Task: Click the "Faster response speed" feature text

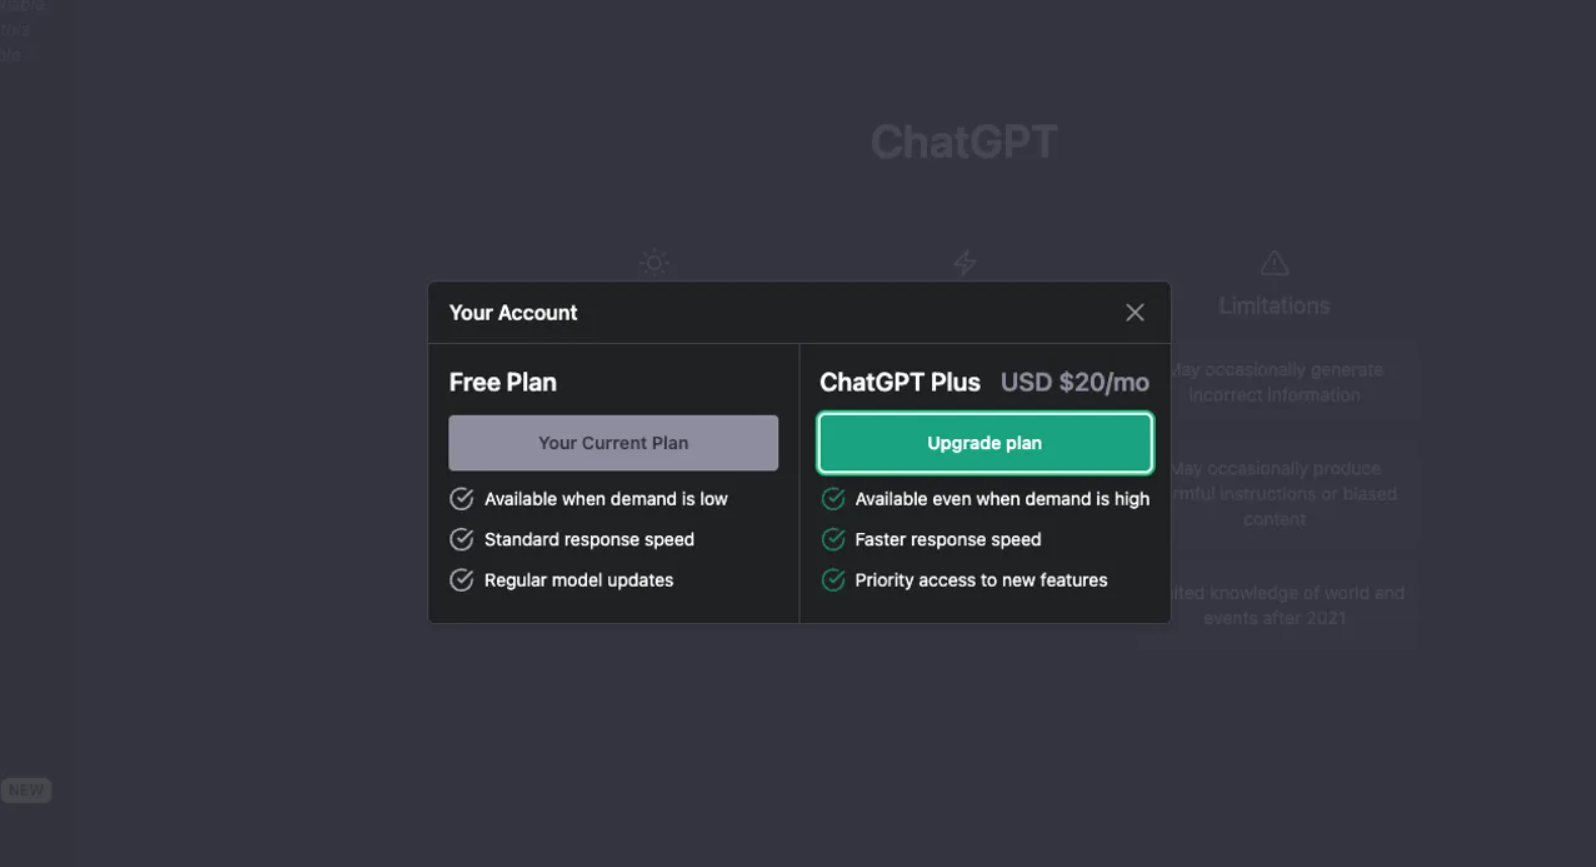Action: point(947,540)
